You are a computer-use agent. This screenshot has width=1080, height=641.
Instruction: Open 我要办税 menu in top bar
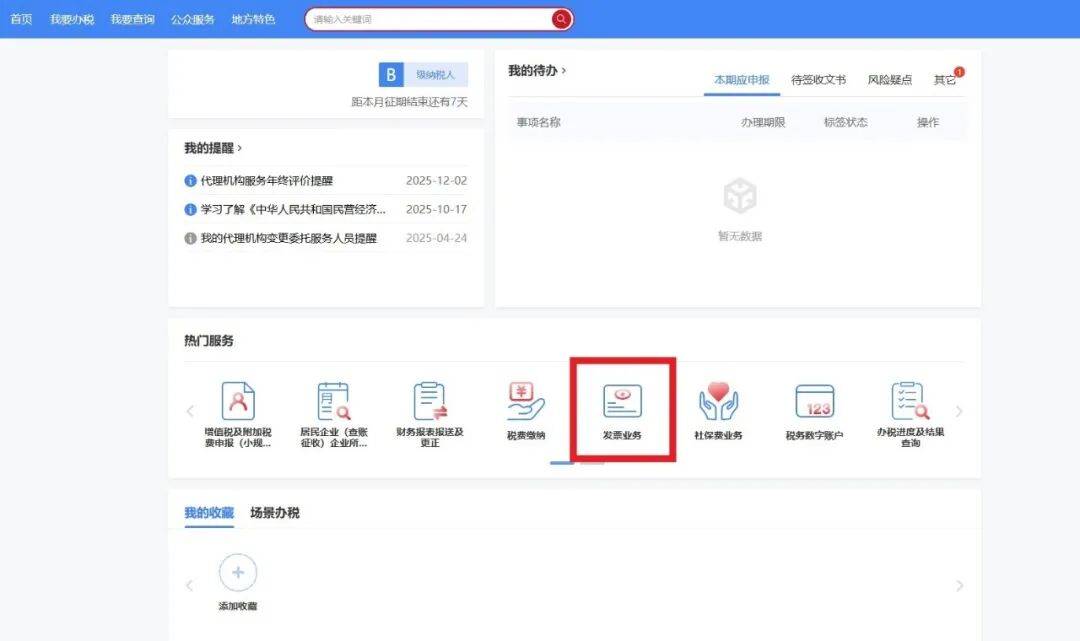pos(72,19)
